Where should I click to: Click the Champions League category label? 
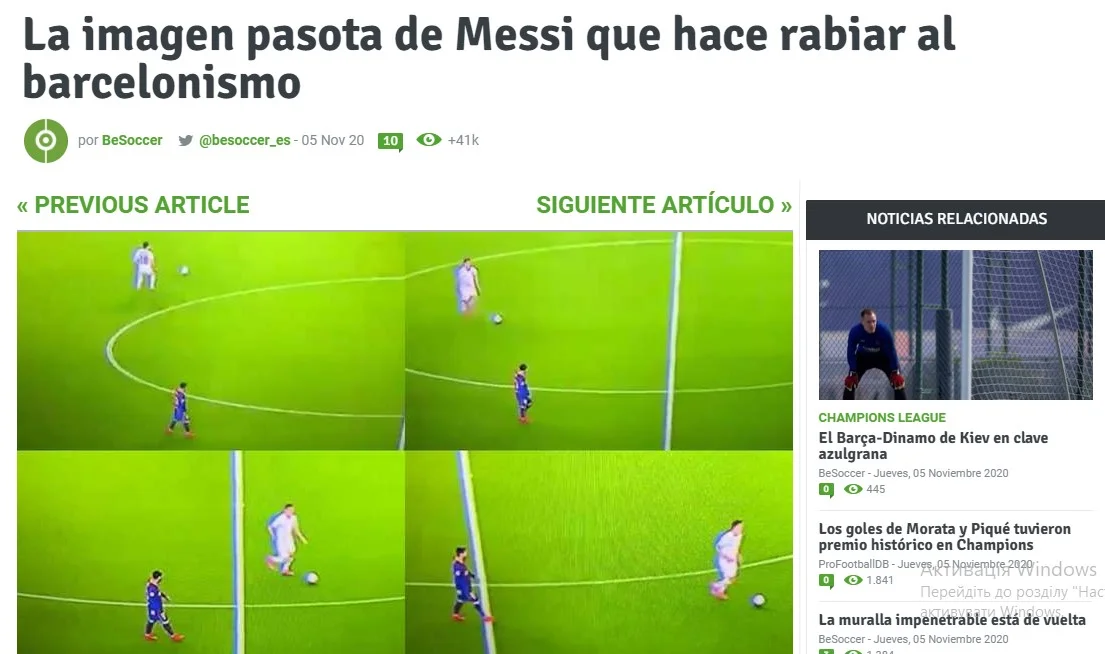click(882, 417)
